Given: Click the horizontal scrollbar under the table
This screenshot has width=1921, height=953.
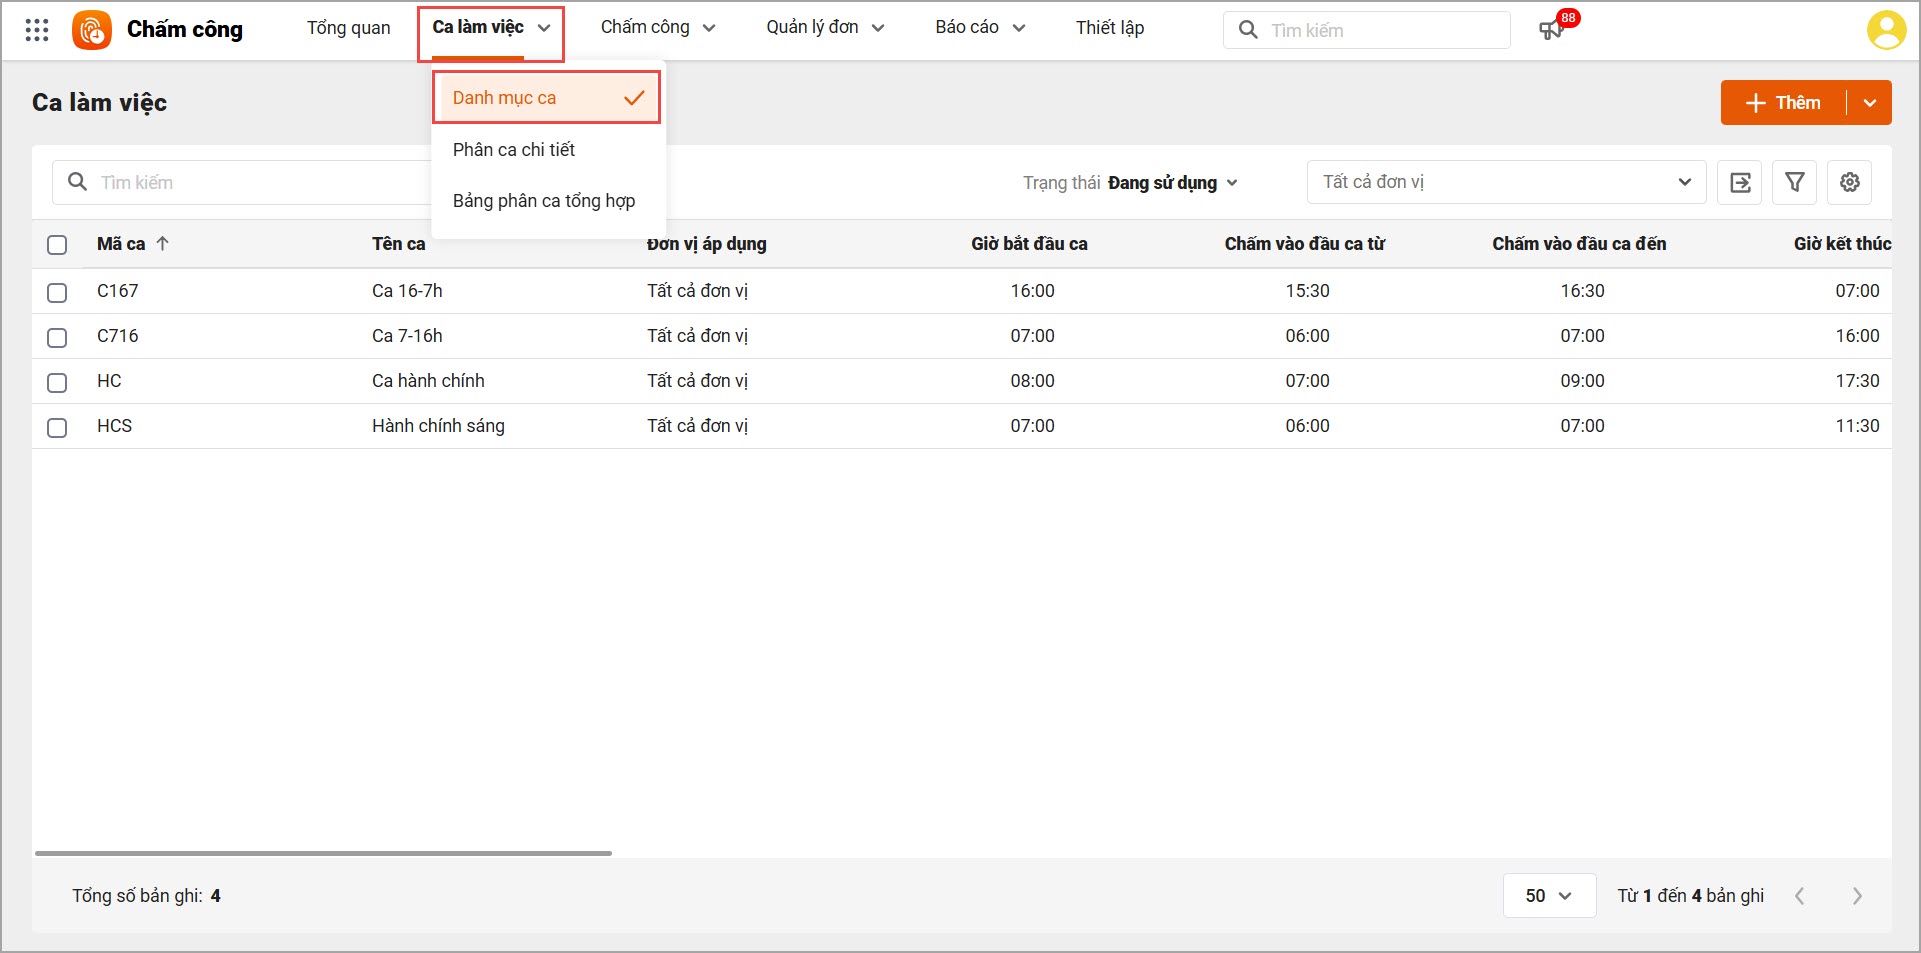Looking at the screenshot, I should 323,853.
